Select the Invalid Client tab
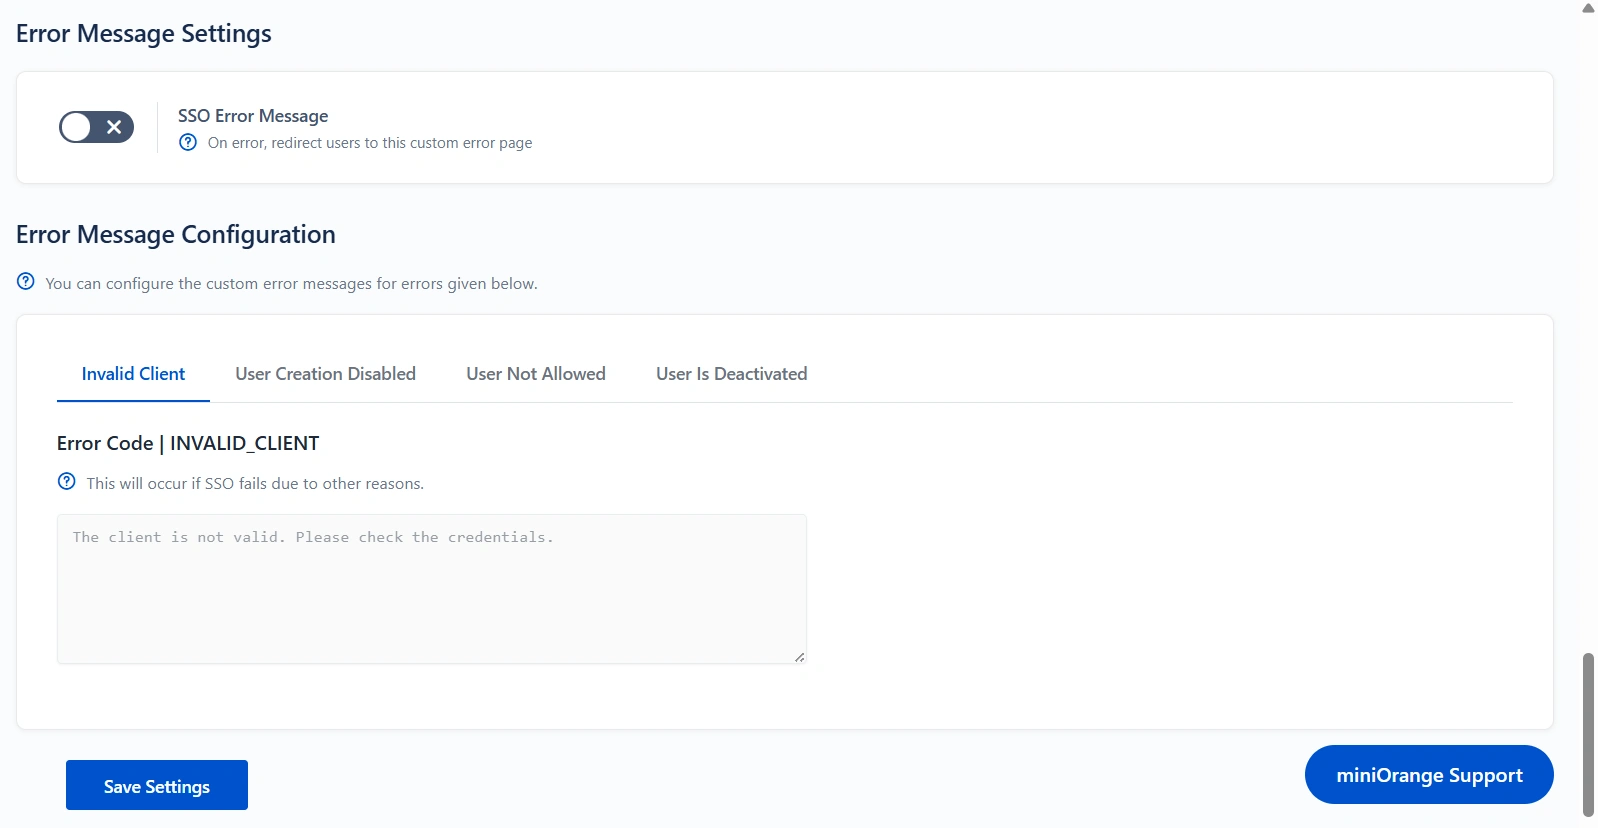 click(x=133, y=374)
